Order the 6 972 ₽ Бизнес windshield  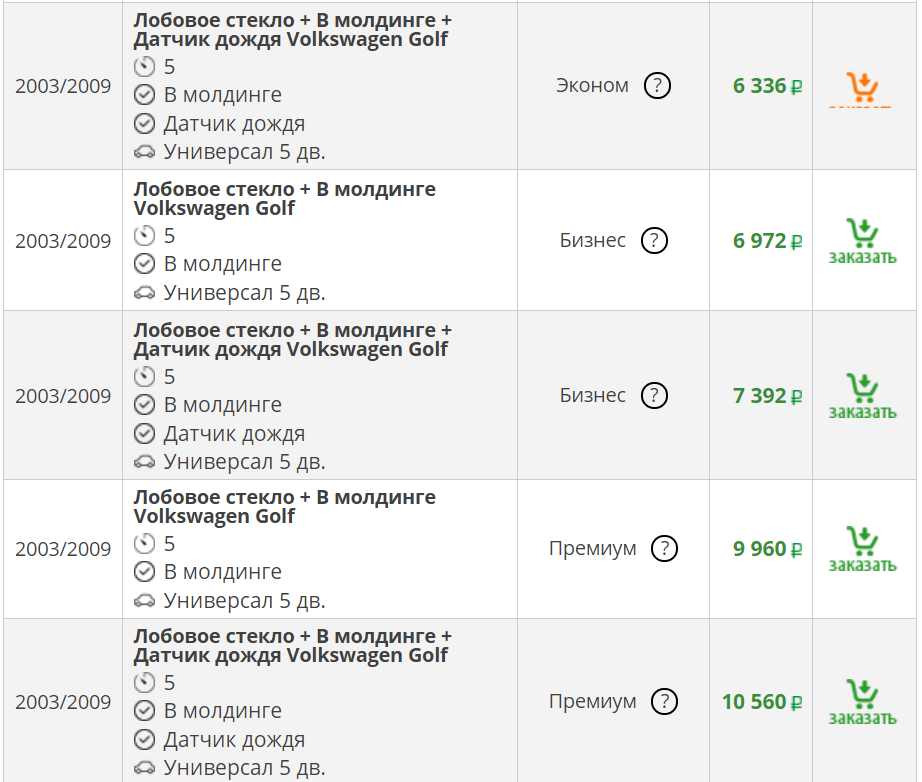(x=862, y=241)
